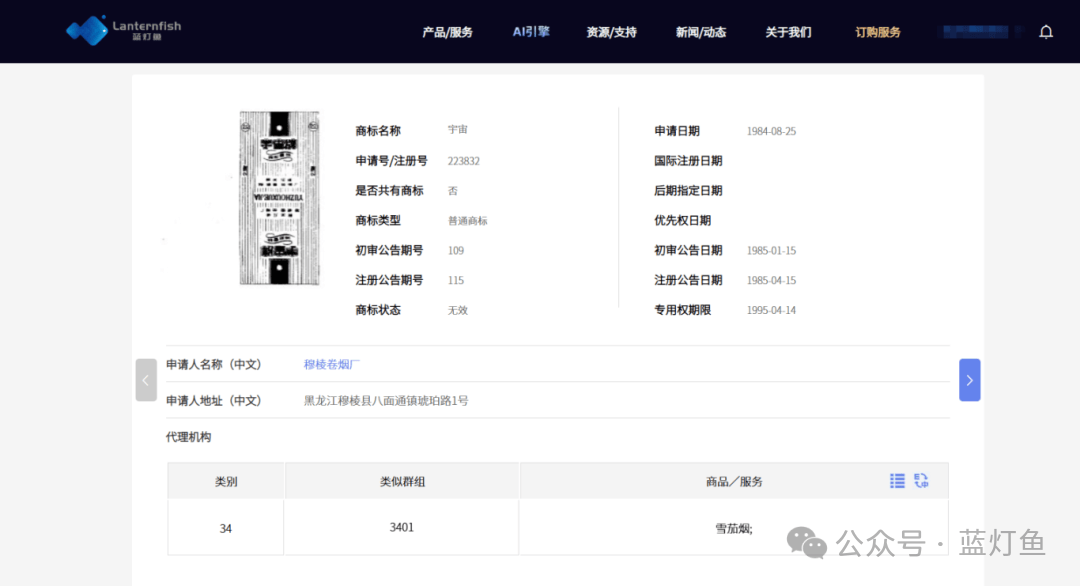Click the Lanternfish logo in the header
The height and width of the screenshot is (586, 1080).
[x=123, y=31]
